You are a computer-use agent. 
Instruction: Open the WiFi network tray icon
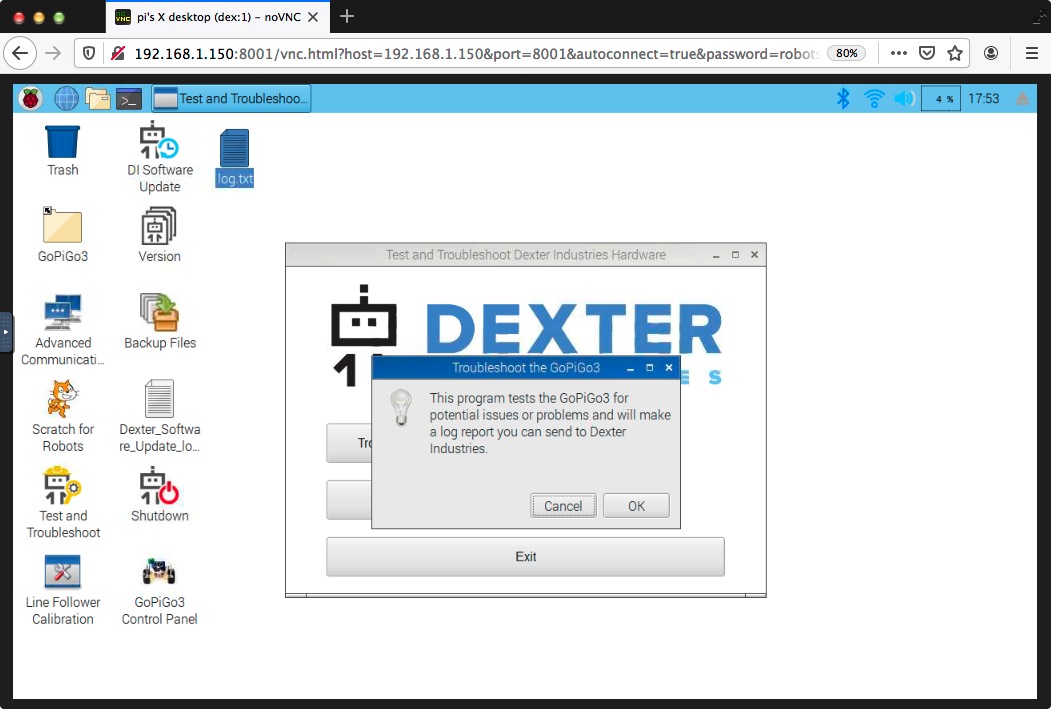[874, 98]
